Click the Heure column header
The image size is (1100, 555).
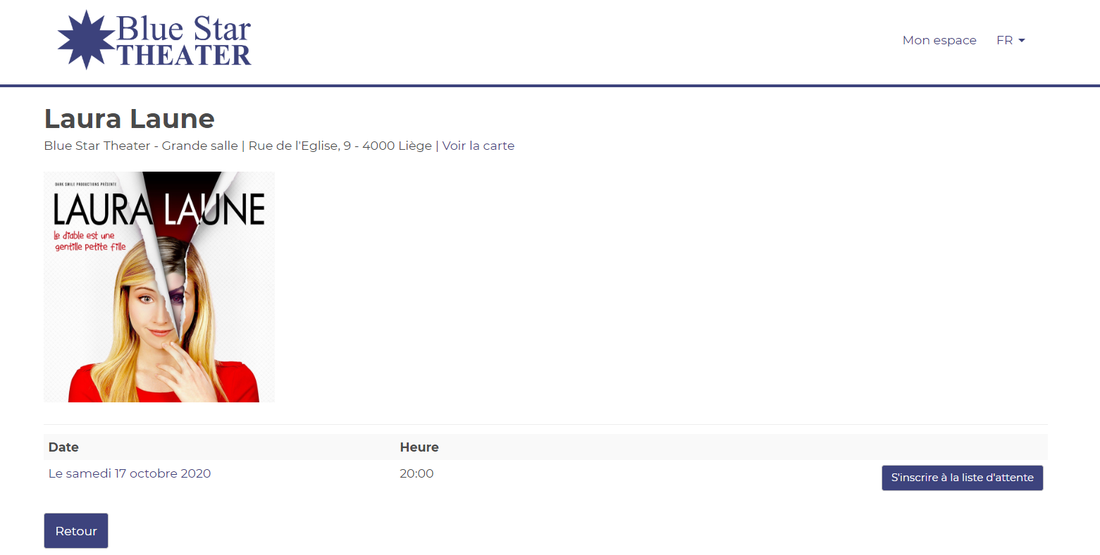click(x=419, y=447)
